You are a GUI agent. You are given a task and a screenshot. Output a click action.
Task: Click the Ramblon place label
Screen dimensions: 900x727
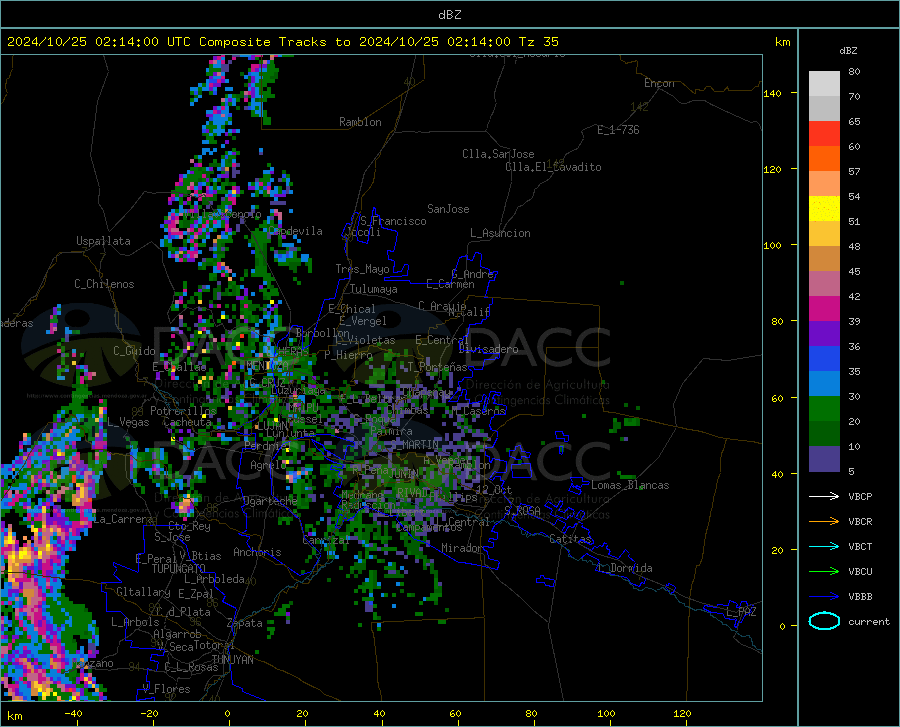pos(360,122)
